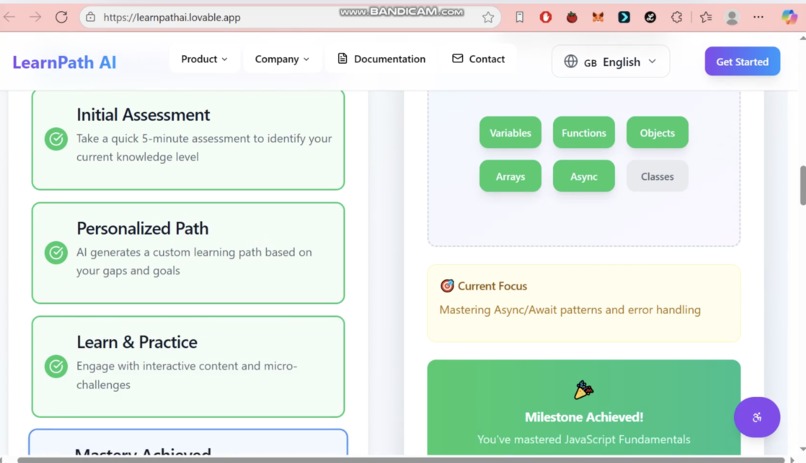
Task: Select the Arrays topic chip
Action: (510, 176)
